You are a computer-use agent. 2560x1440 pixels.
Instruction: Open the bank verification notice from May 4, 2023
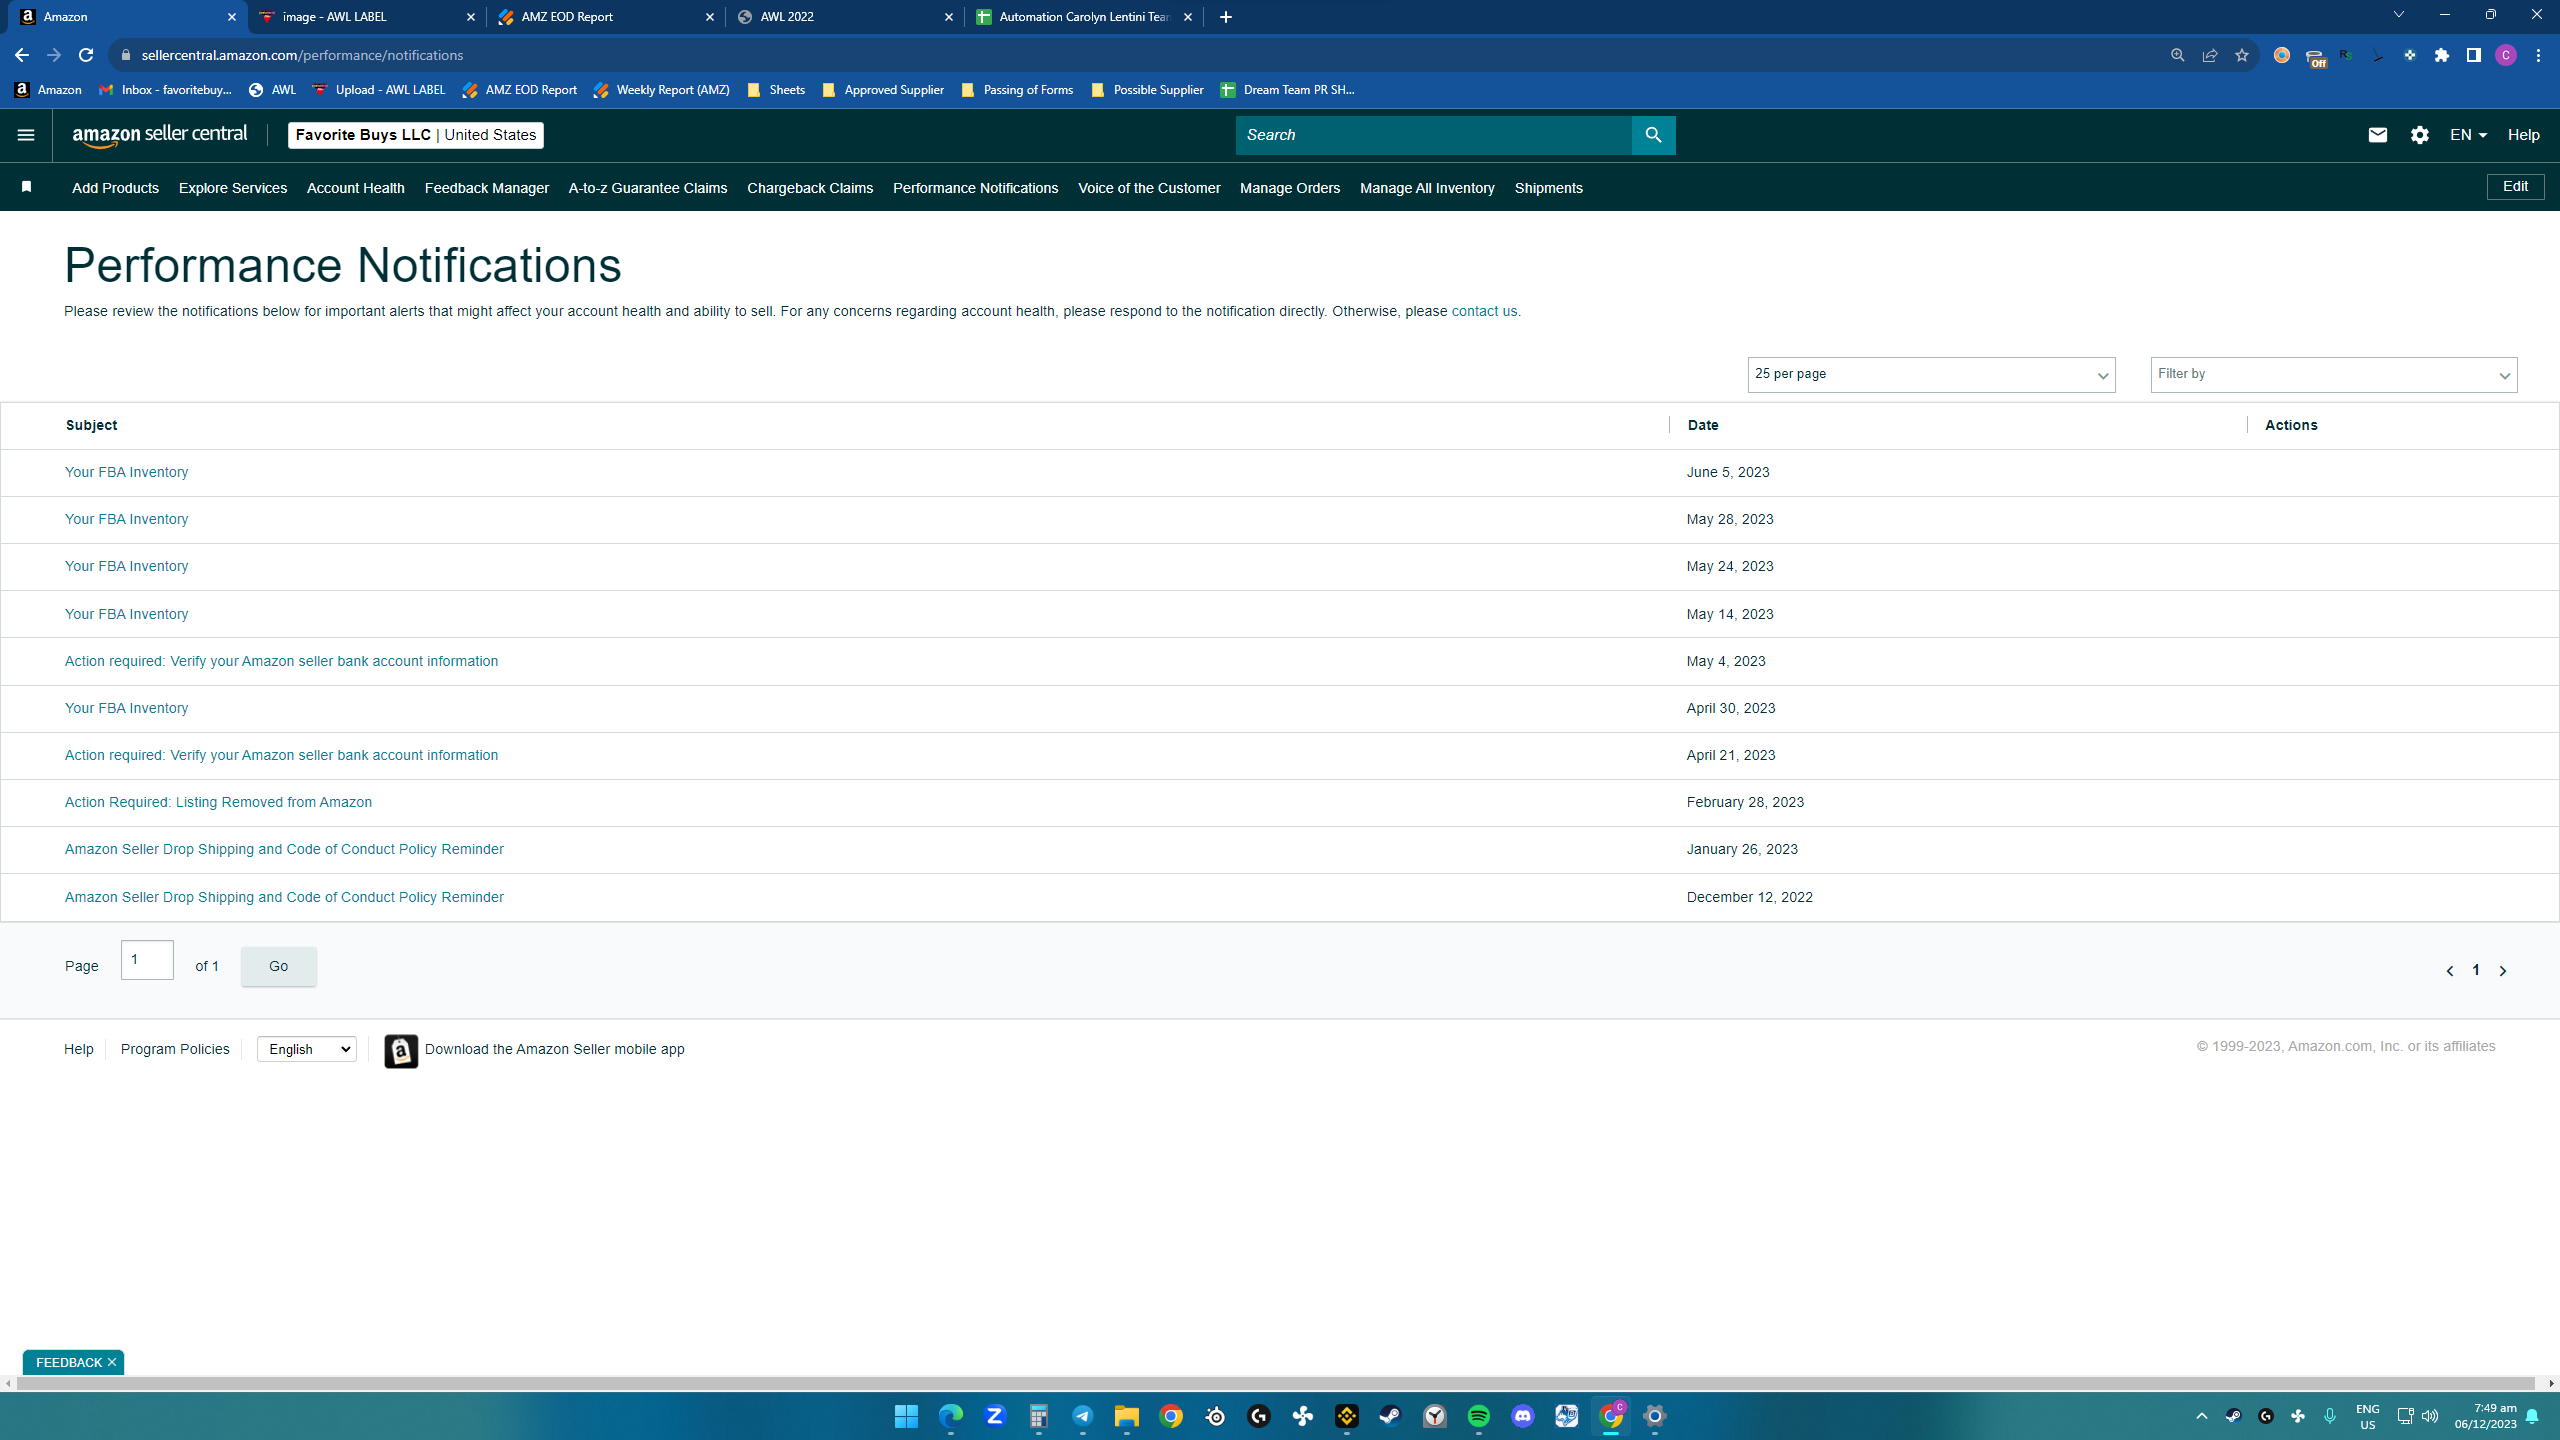[x=281, y=661]
